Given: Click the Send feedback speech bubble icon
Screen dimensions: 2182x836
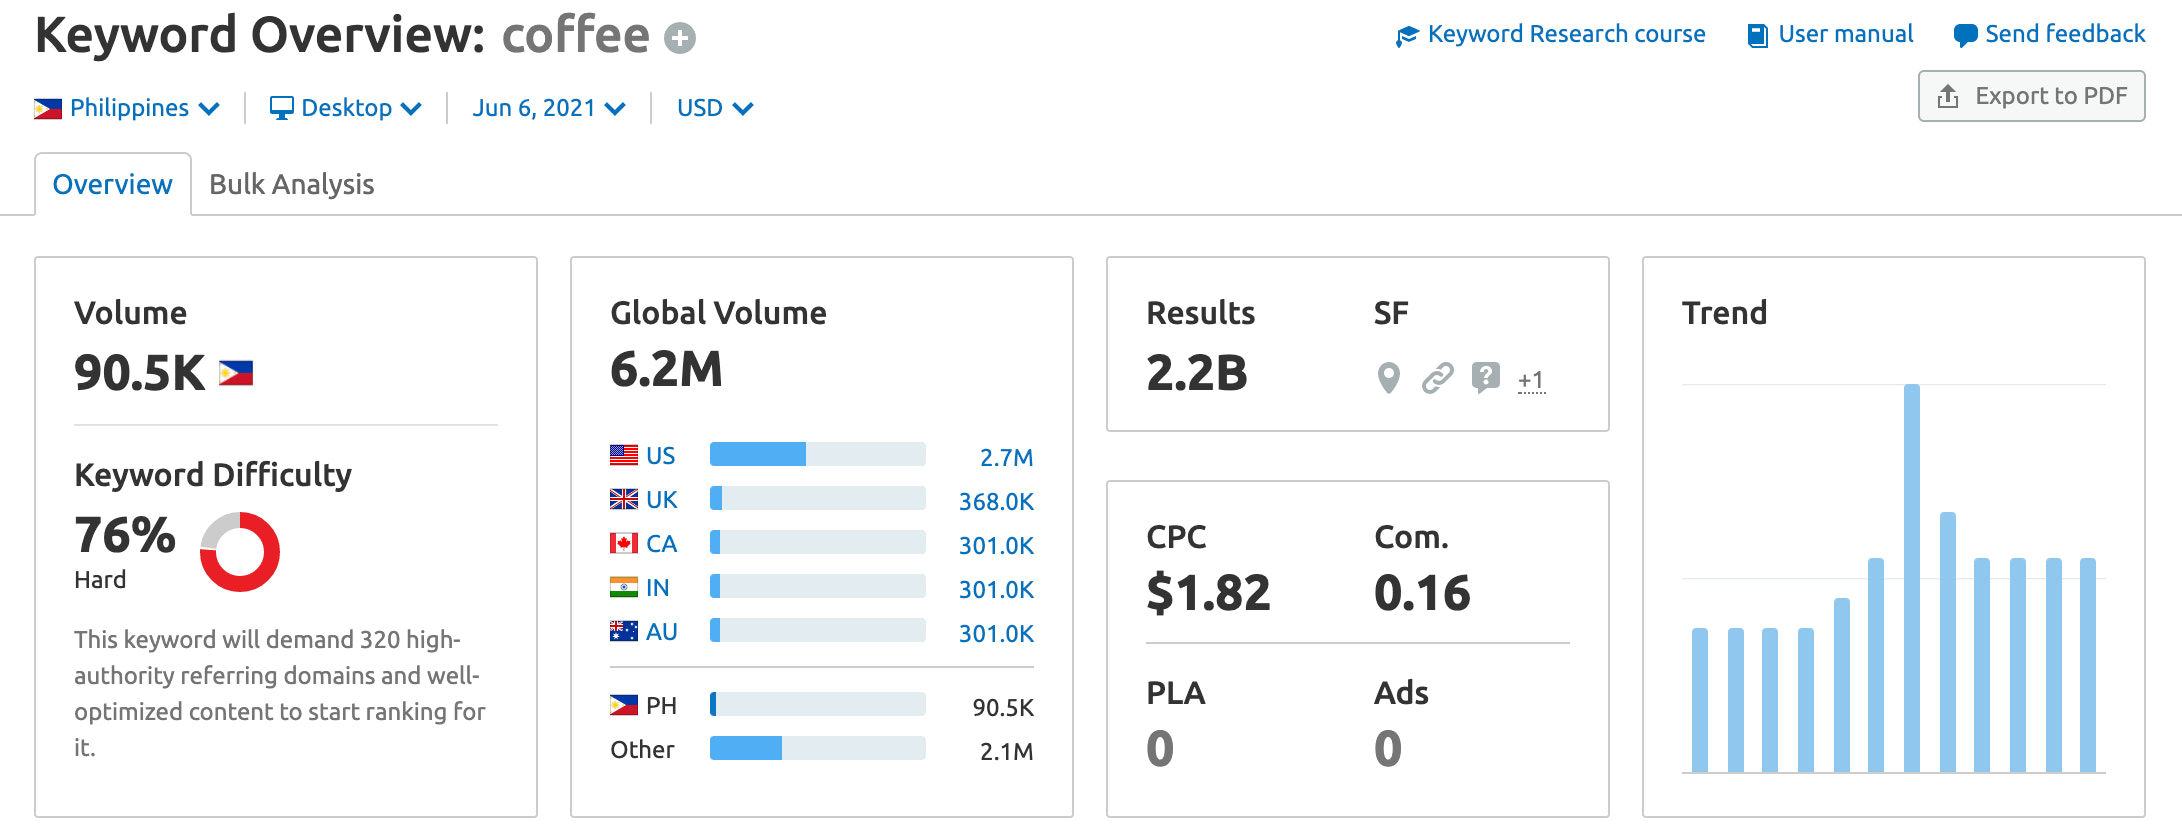Looking at the screenshot, I should [1965, 36].
